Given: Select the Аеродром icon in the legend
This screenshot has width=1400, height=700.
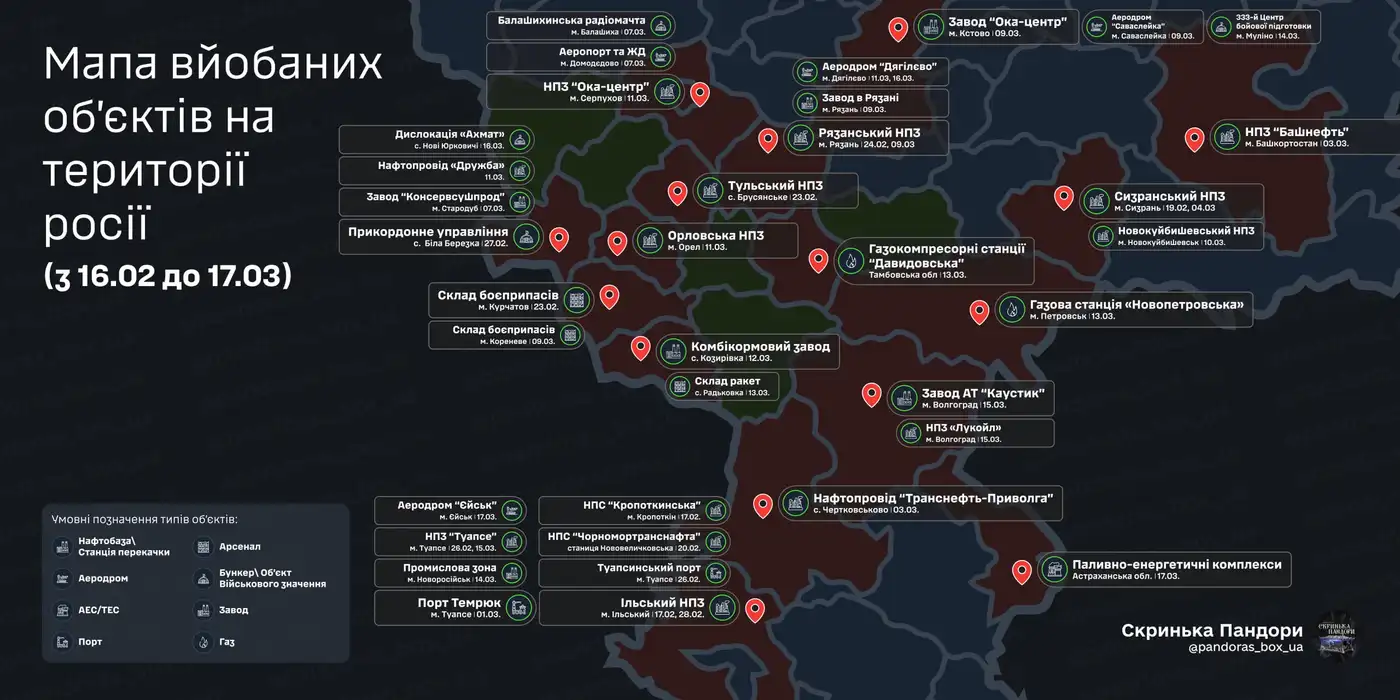Looking at the screenshot, I should (63, 578).
